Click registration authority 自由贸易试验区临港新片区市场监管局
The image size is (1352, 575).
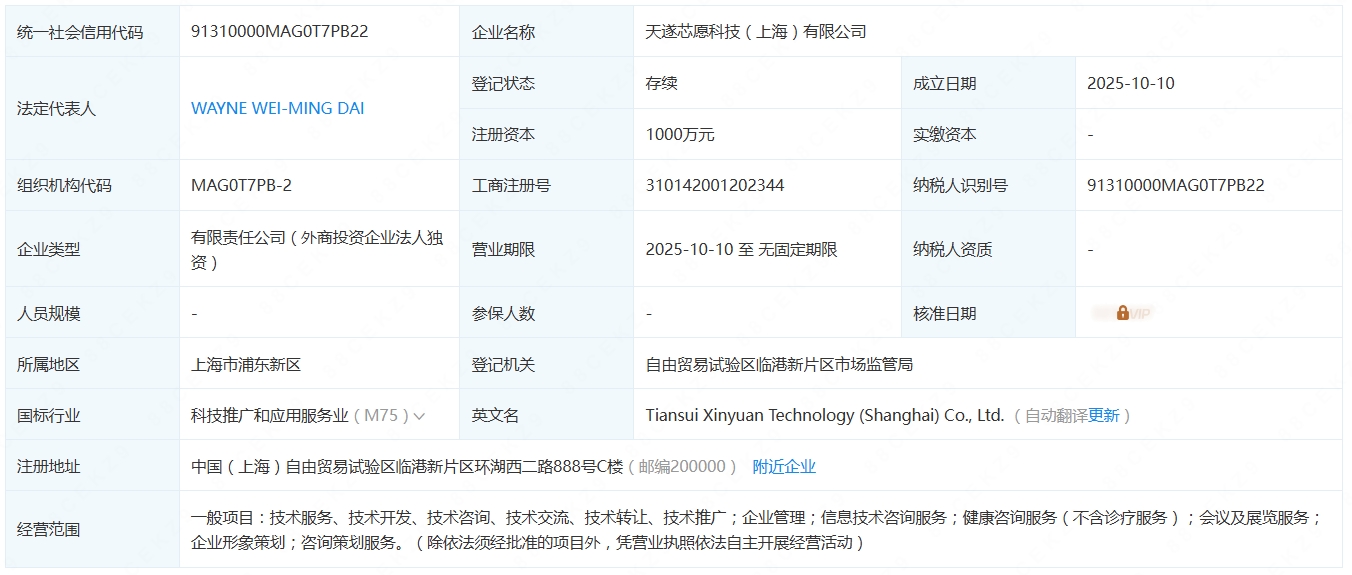tap(779, 364)
